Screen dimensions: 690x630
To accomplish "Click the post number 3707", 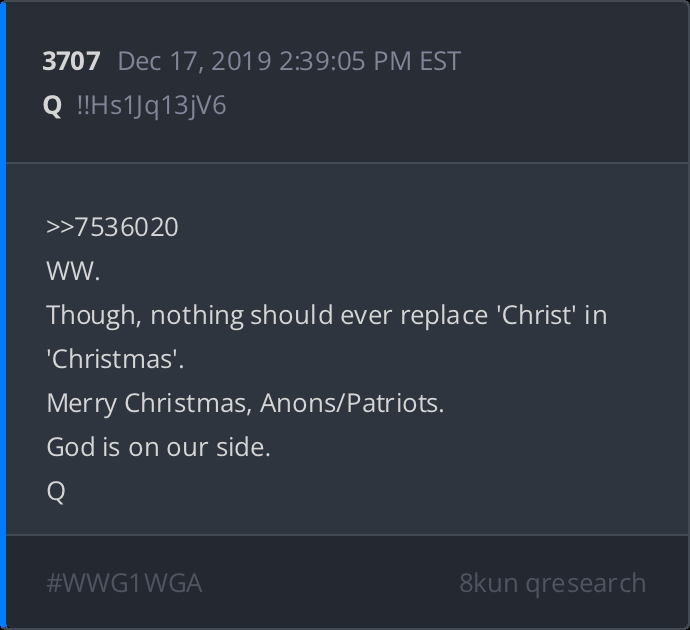I will [71, 61].
